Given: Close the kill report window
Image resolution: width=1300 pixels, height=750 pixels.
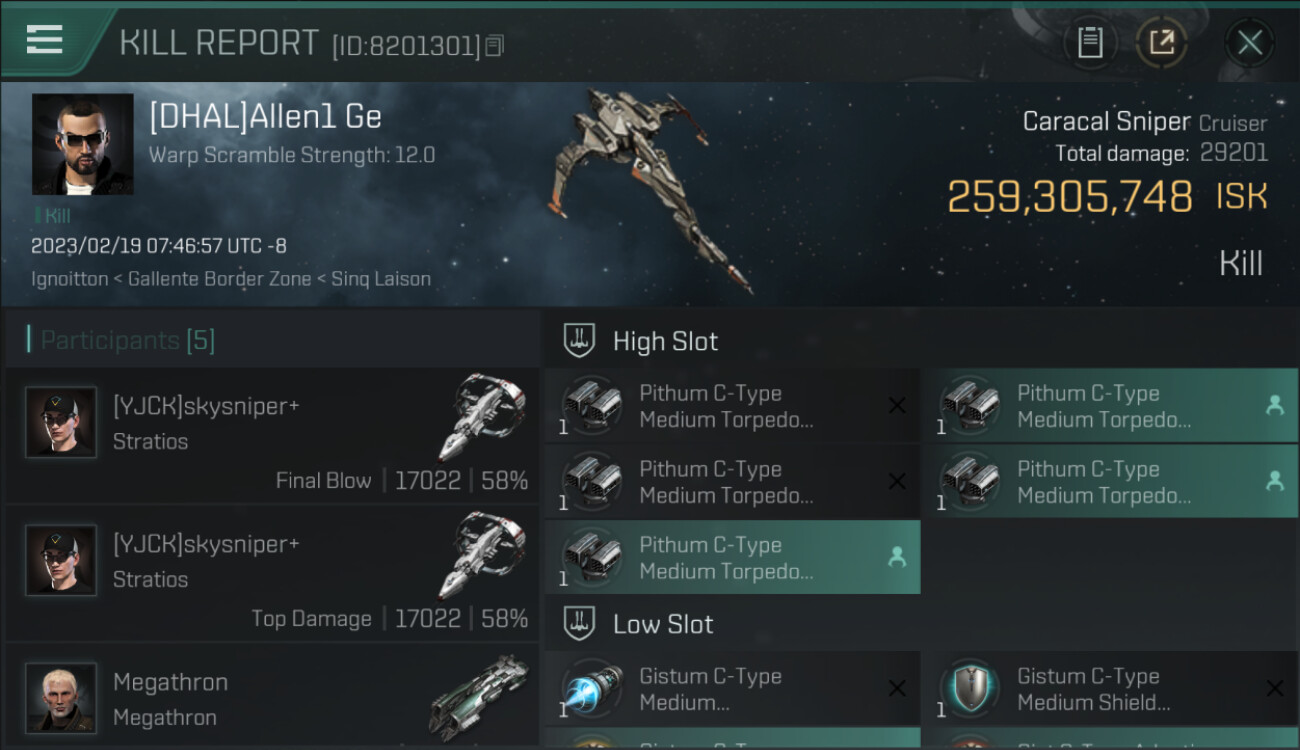Looking at the screenshot, I should coord(1249,42).
